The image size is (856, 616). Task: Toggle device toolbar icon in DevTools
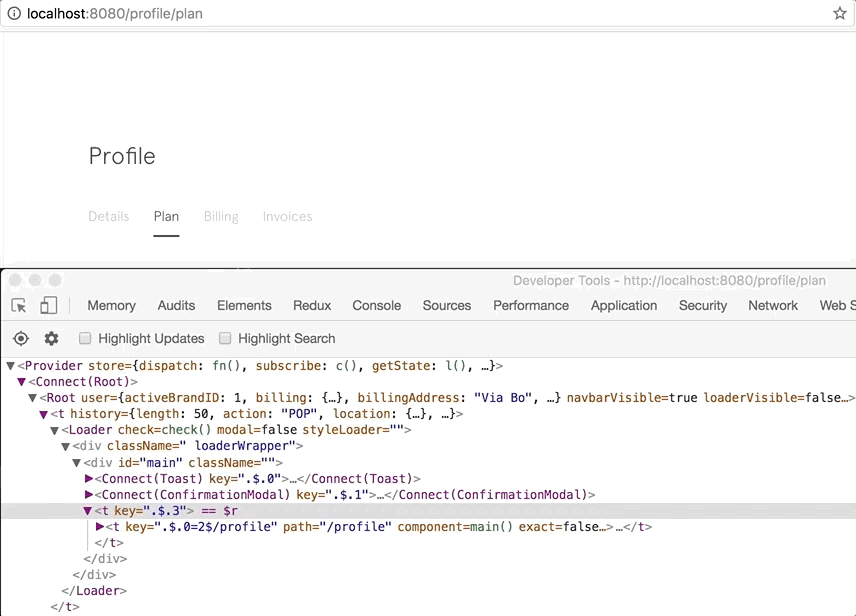49,305
